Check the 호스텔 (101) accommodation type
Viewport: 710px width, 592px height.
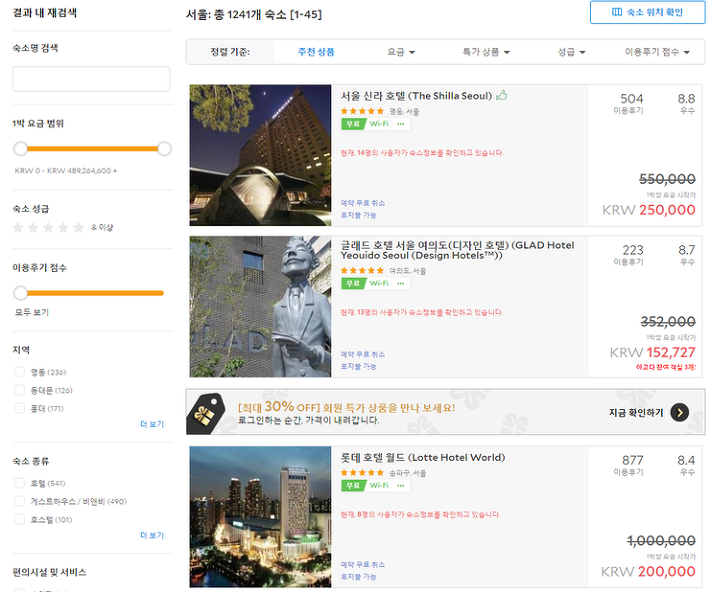point(19,519)
